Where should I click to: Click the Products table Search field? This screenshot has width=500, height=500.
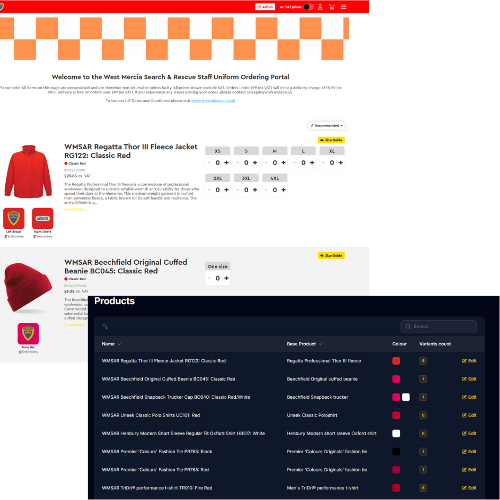pos(438,326)
